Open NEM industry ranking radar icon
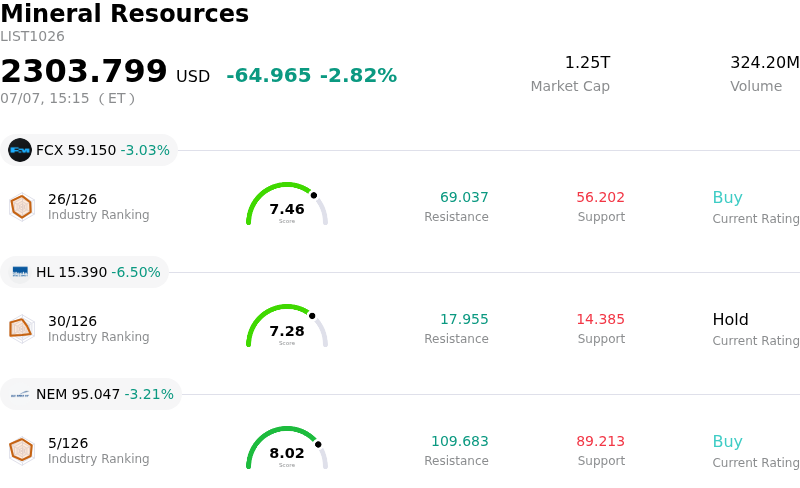The width and height of the screenshot is (800, 488). pos(22,451)
